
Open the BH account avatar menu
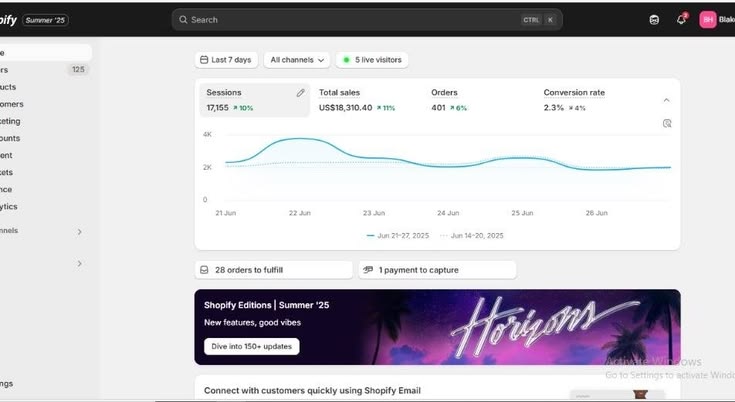point(708,20)
